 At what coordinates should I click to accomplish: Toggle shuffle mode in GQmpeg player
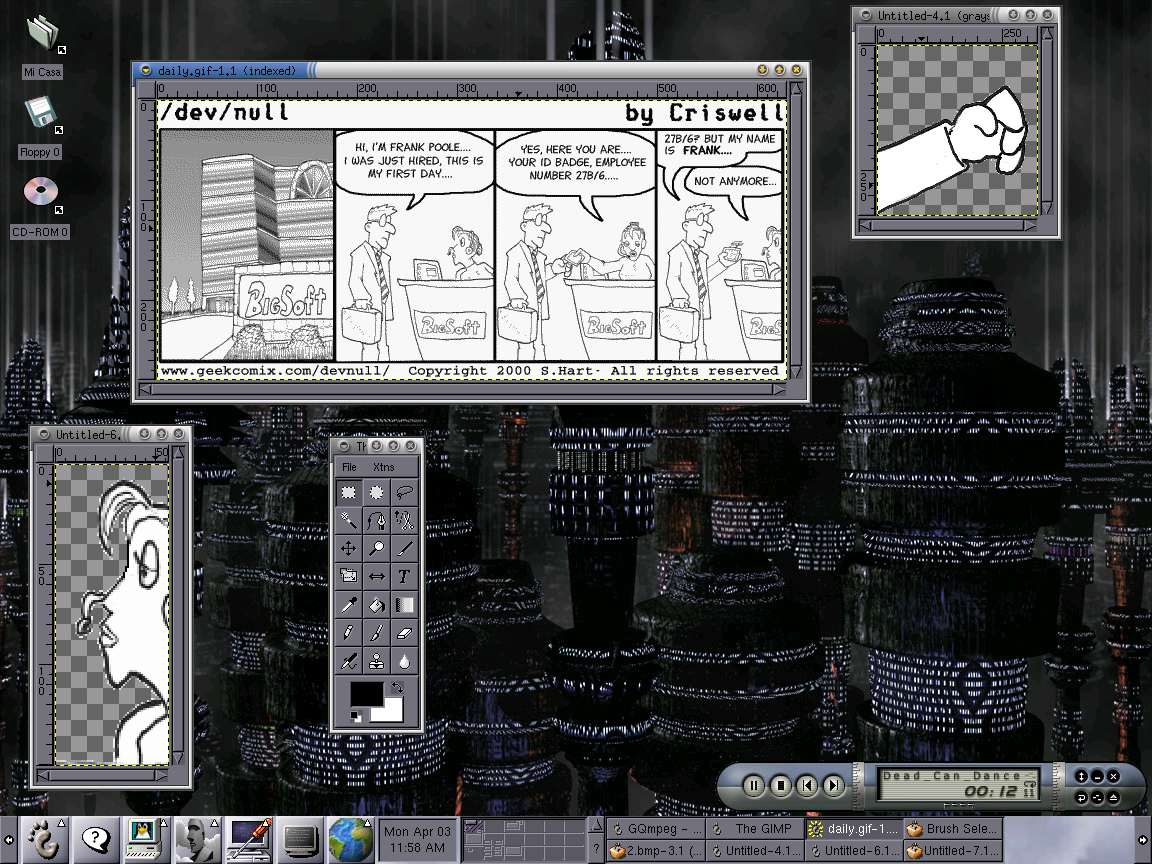(1097, 797)
